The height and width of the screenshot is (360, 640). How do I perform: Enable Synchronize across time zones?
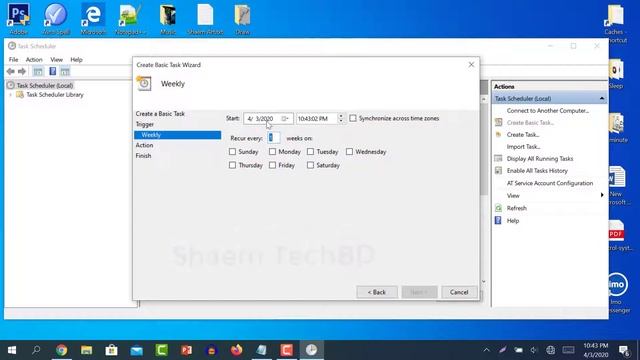pyautogui.click(x=353, y=118)
